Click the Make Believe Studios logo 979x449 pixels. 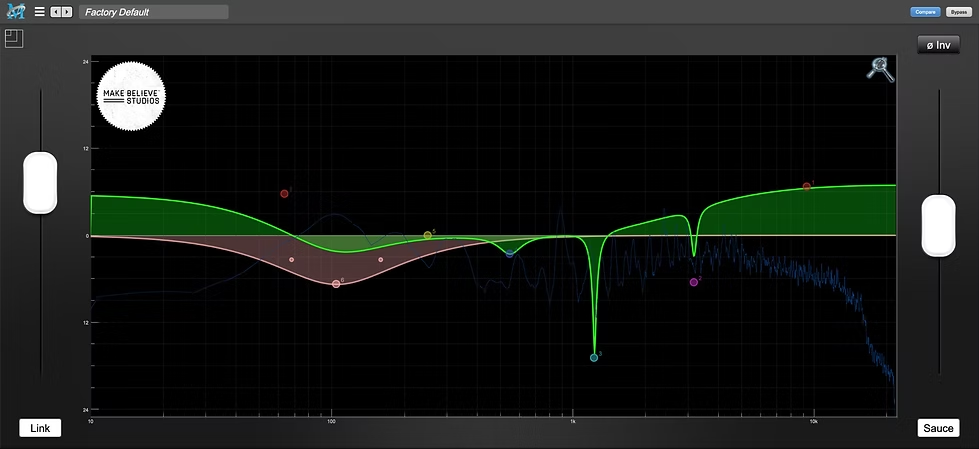point(131,96)
